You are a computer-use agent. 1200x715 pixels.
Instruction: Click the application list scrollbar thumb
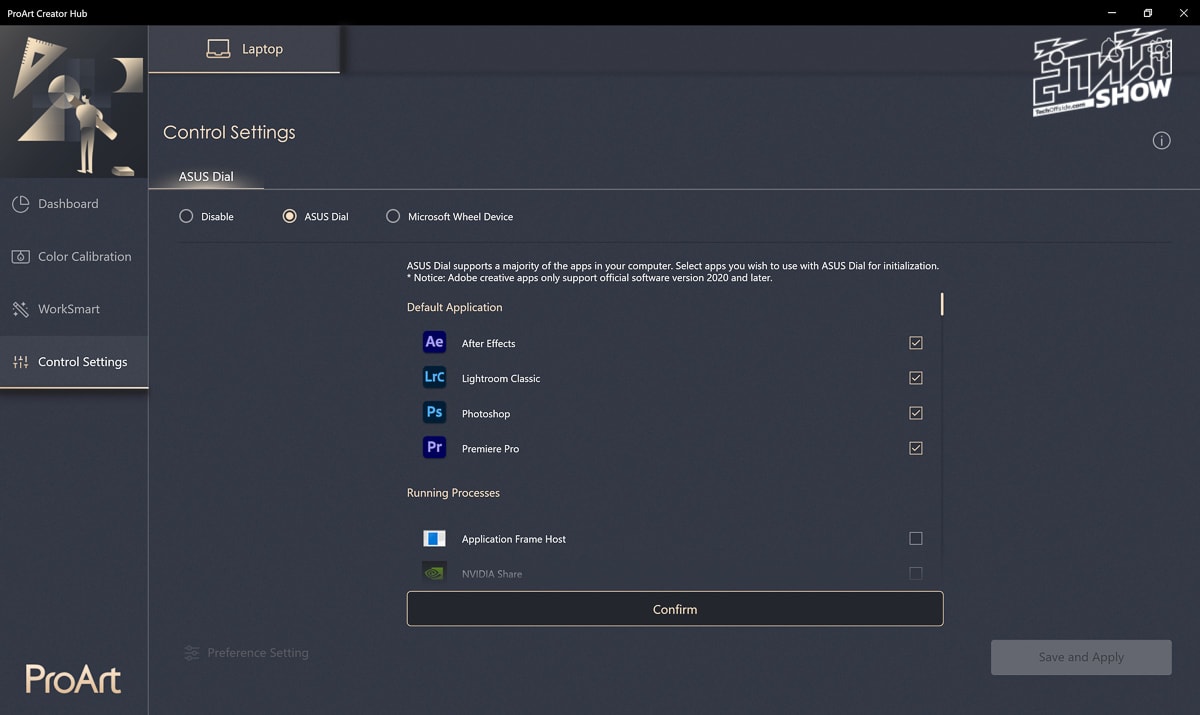(x=942, y=303)
